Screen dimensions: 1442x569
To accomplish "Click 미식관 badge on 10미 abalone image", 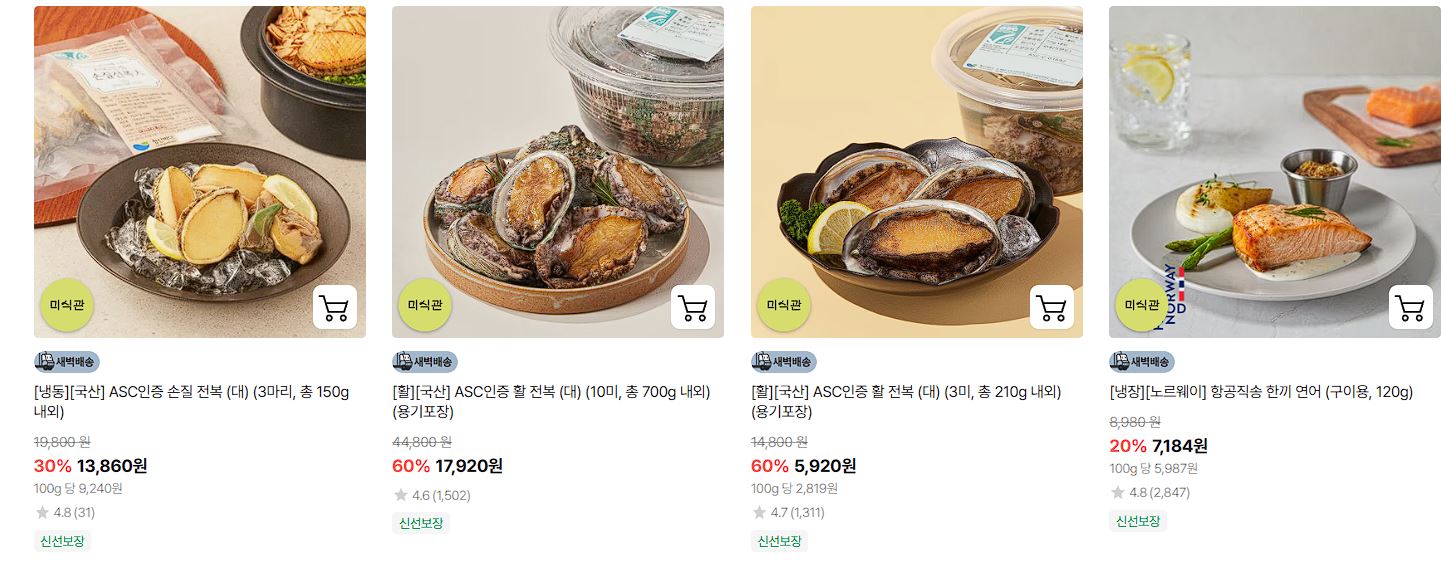I will click(x=425, y=305).
